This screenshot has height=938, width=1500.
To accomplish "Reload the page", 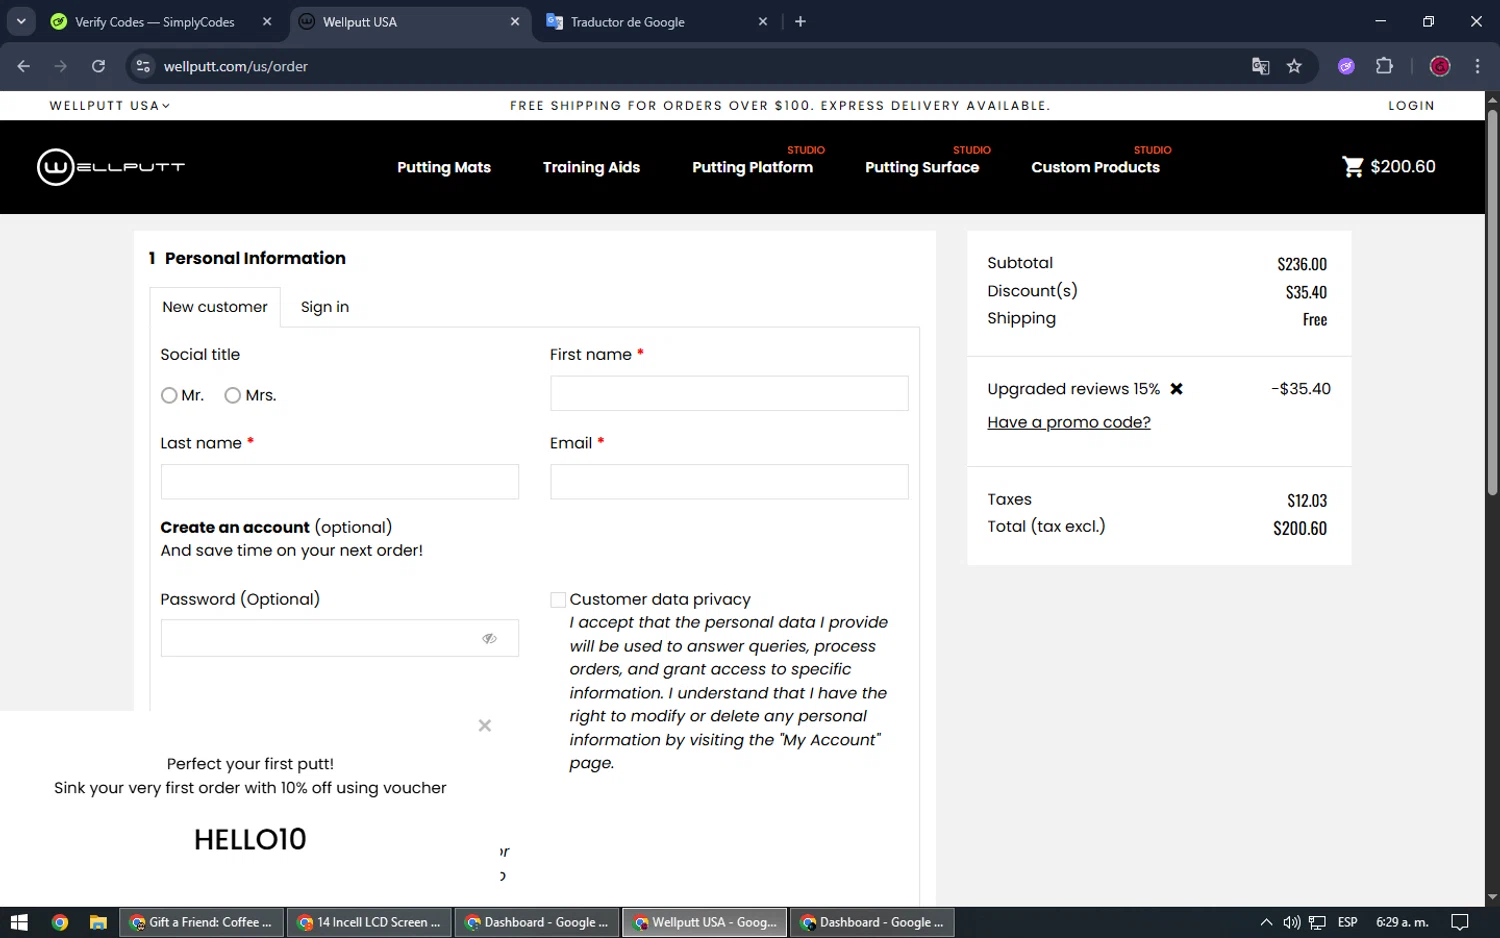I will [98, 66].
